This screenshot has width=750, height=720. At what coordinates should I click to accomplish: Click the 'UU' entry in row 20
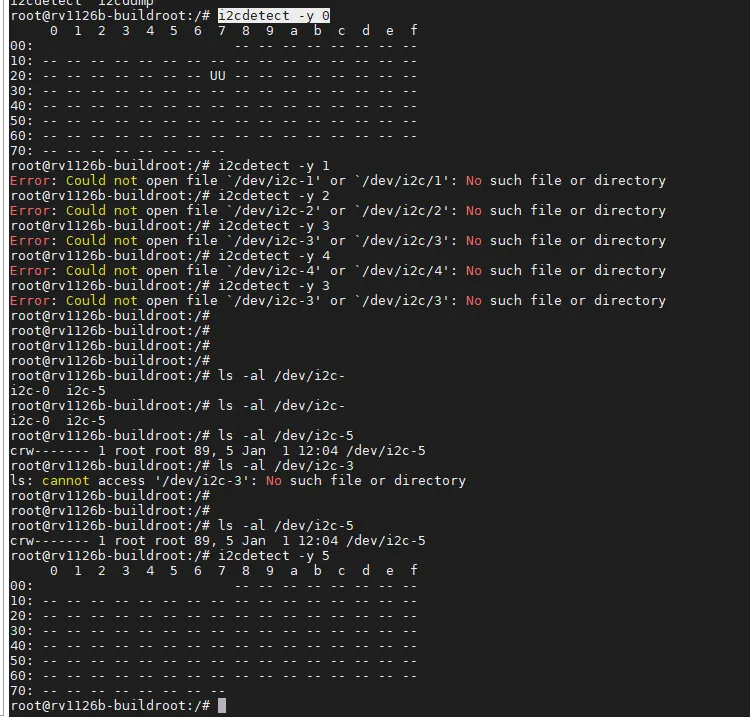[x=218, y=76]
